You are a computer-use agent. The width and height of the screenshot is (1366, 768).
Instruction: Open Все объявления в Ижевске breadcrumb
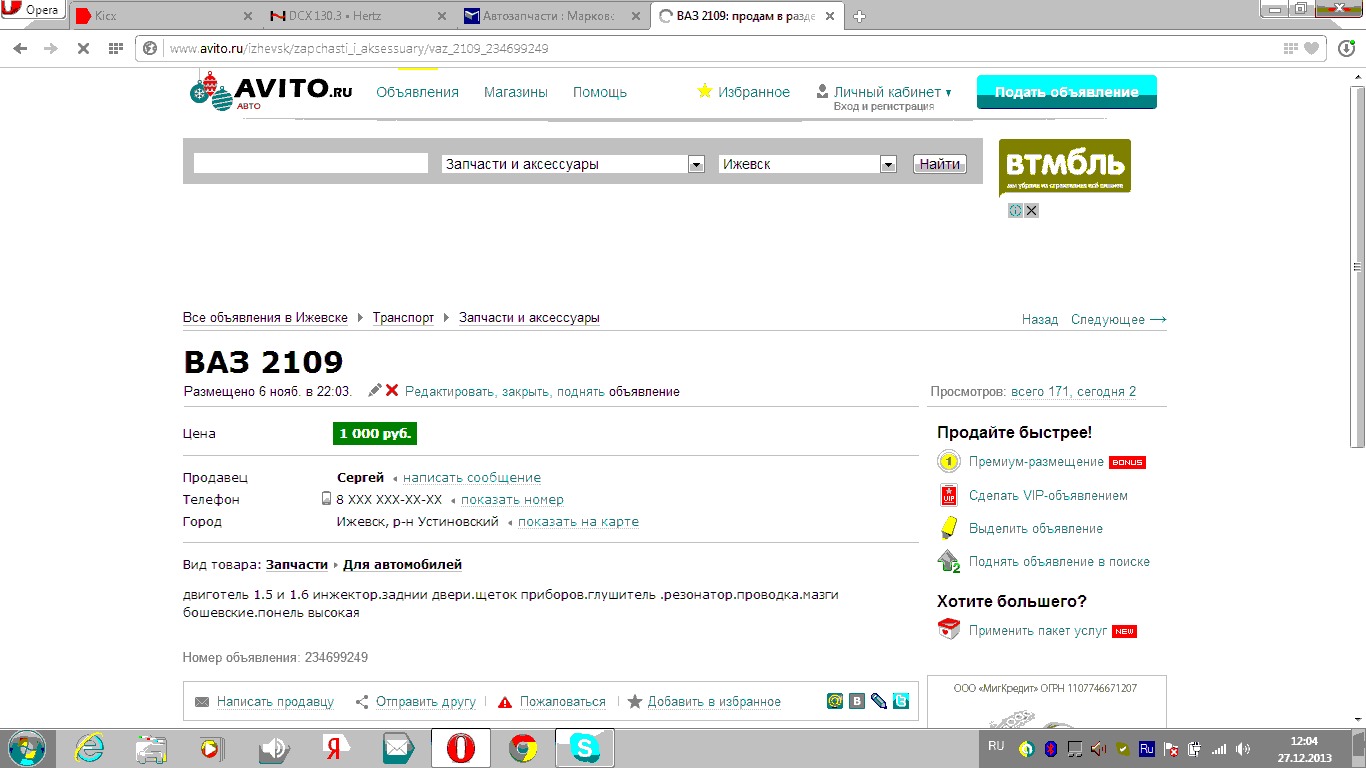pyautogui.click(x=265, y=318)
